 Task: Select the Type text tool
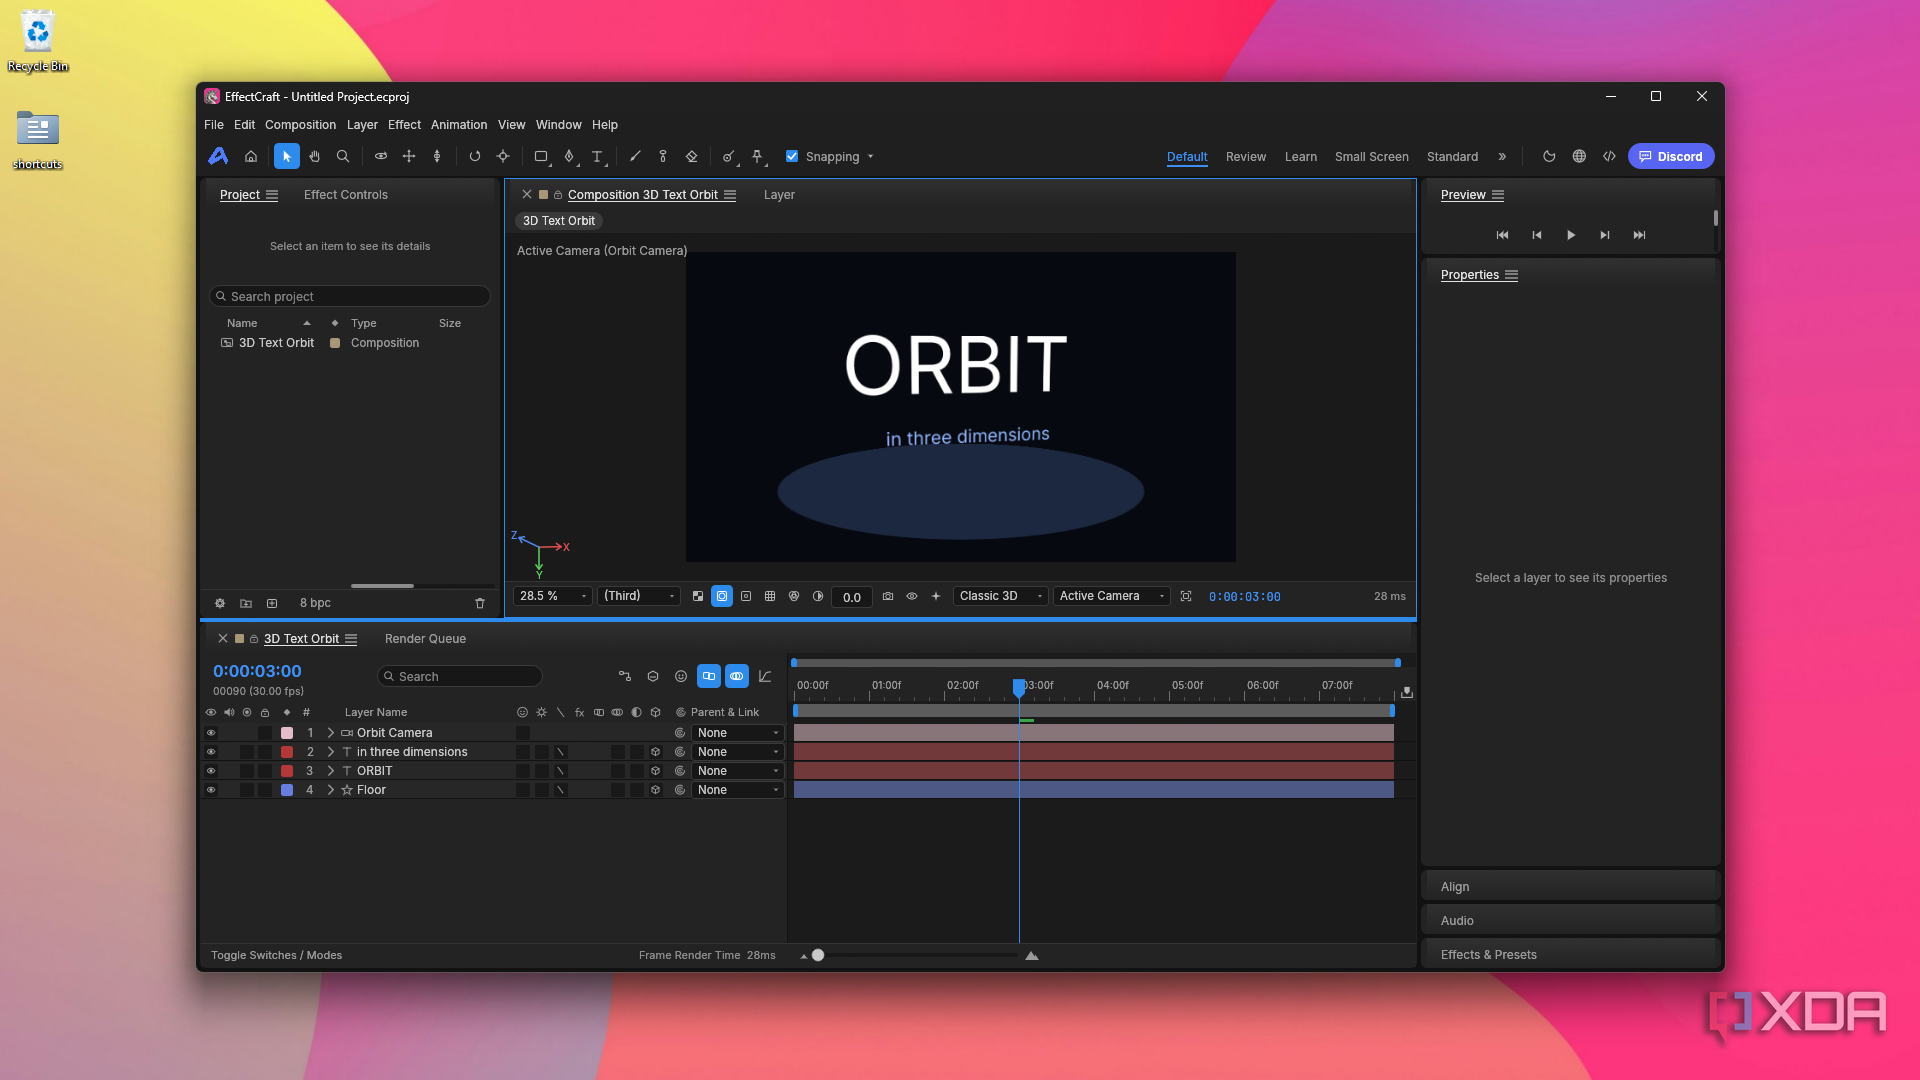click(x=597, y=156)
